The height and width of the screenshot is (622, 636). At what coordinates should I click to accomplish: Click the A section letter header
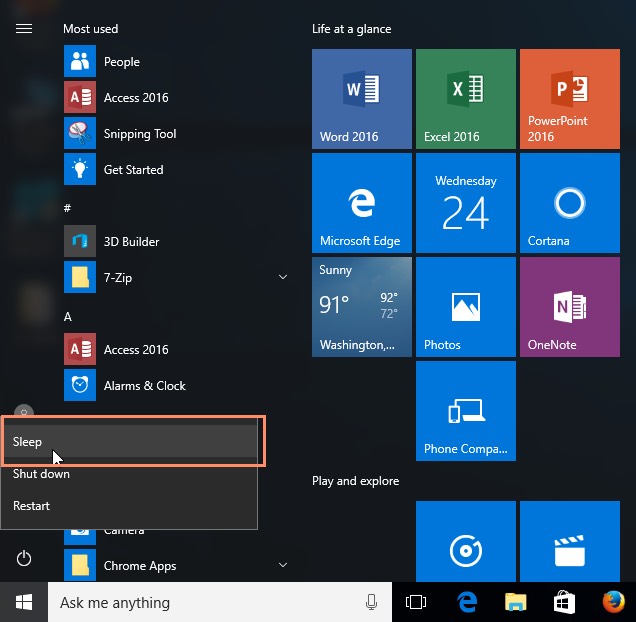[x=68, y=316]
